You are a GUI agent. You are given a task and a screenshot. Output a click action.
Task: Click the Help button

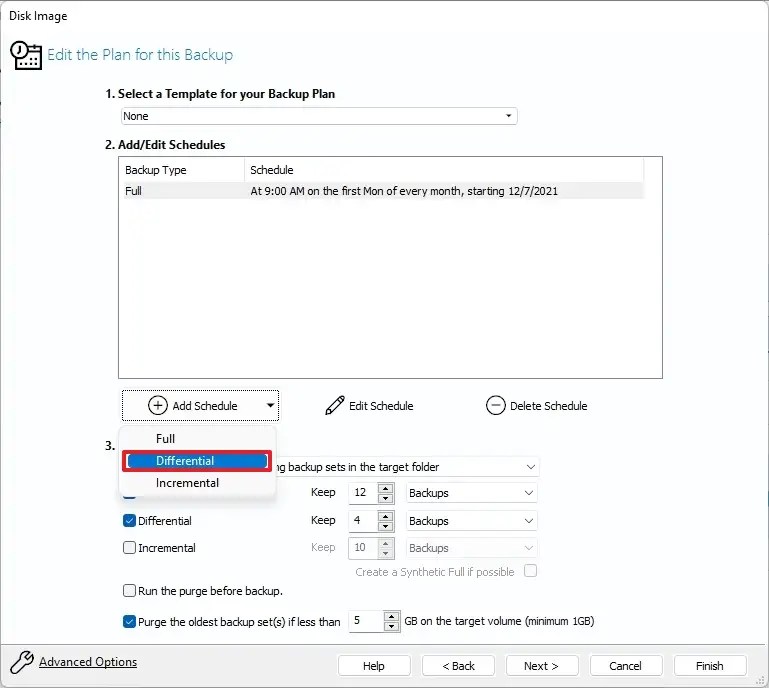coord(374,666)
